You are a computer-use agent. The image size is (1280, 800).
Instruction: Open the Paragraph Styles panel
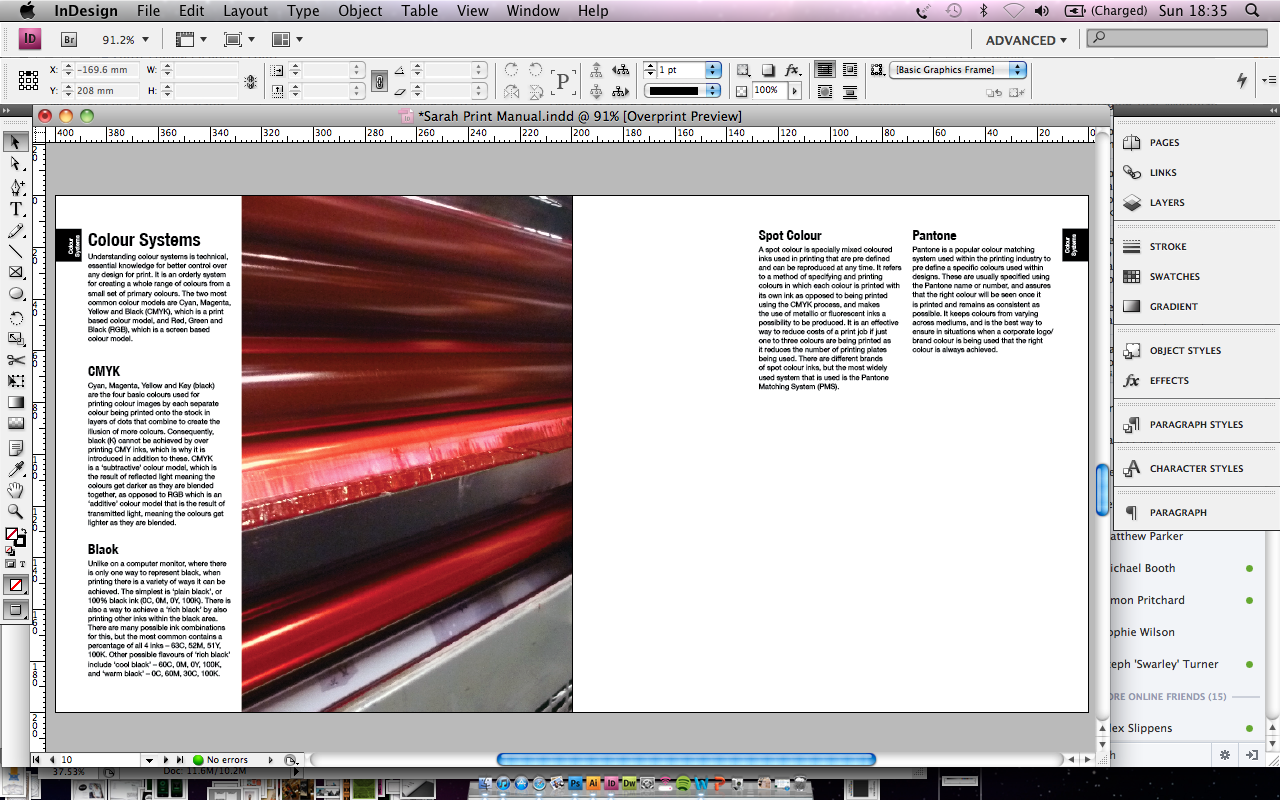(1195, 425)
